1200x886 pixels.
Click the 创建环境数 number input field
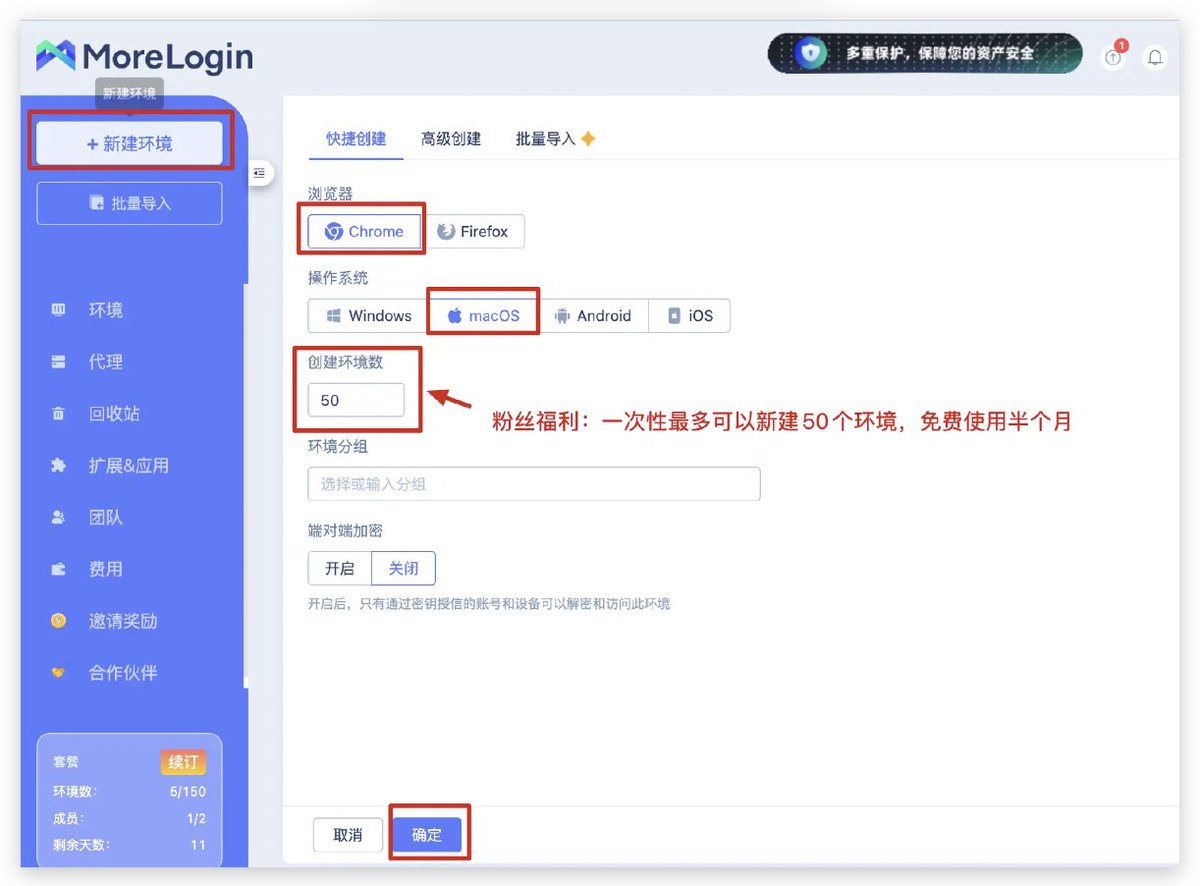pos(356,400)
